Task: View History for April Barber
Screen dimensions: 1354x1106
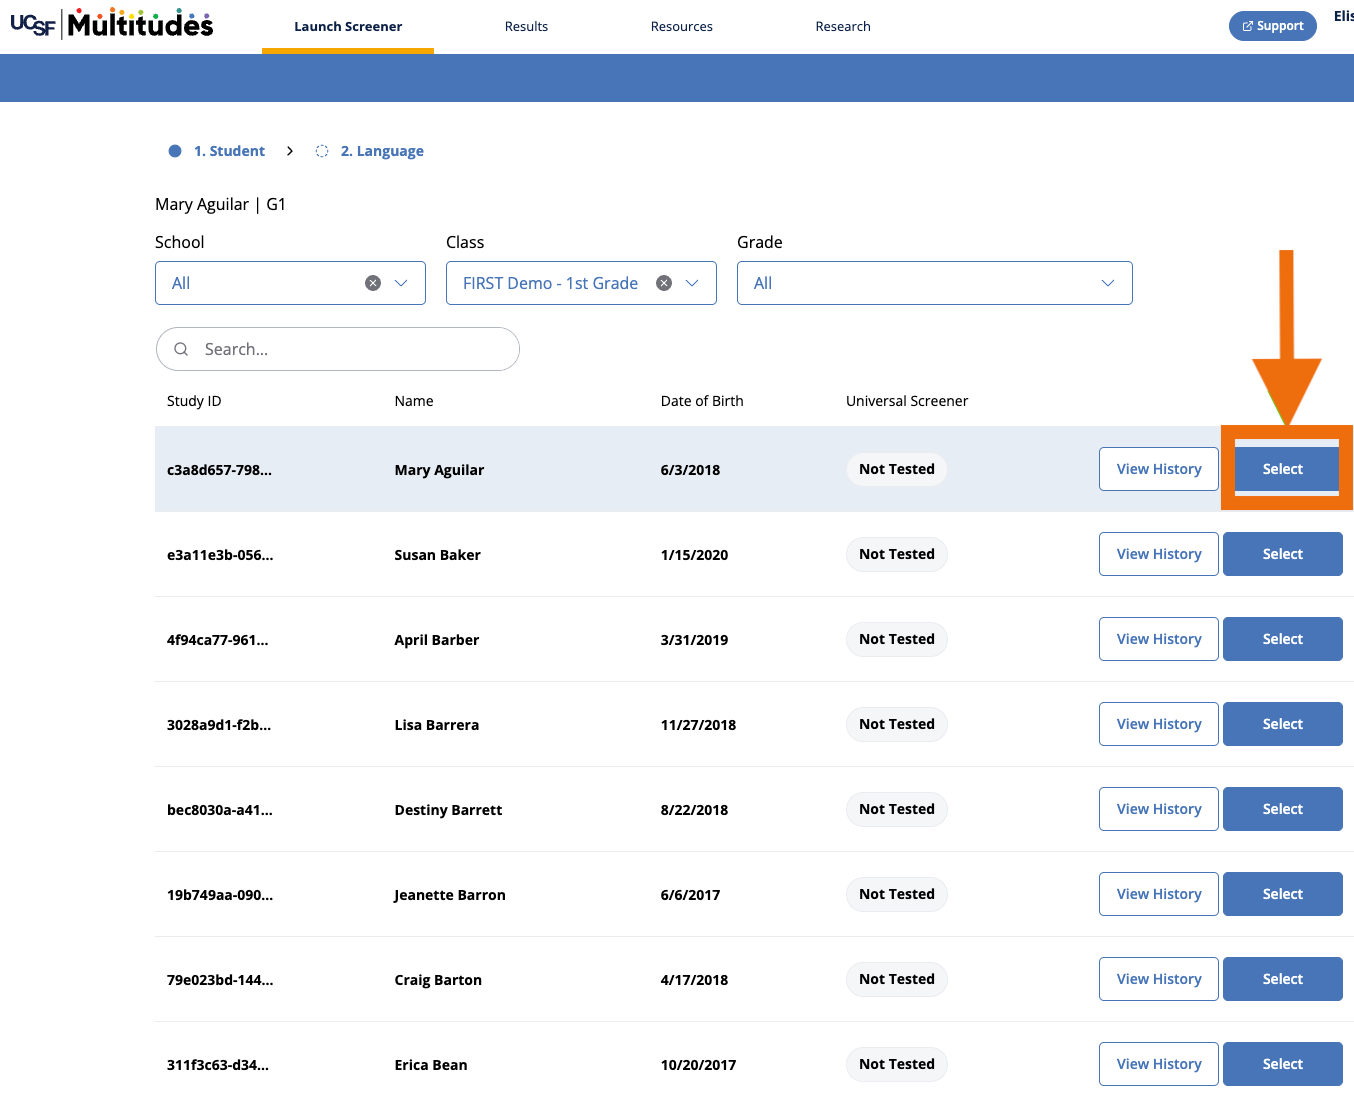Action: (1159, 639)
